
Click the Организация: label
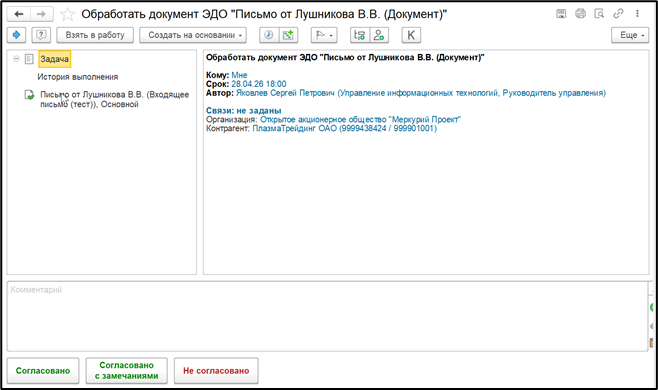tap(232, 120)
